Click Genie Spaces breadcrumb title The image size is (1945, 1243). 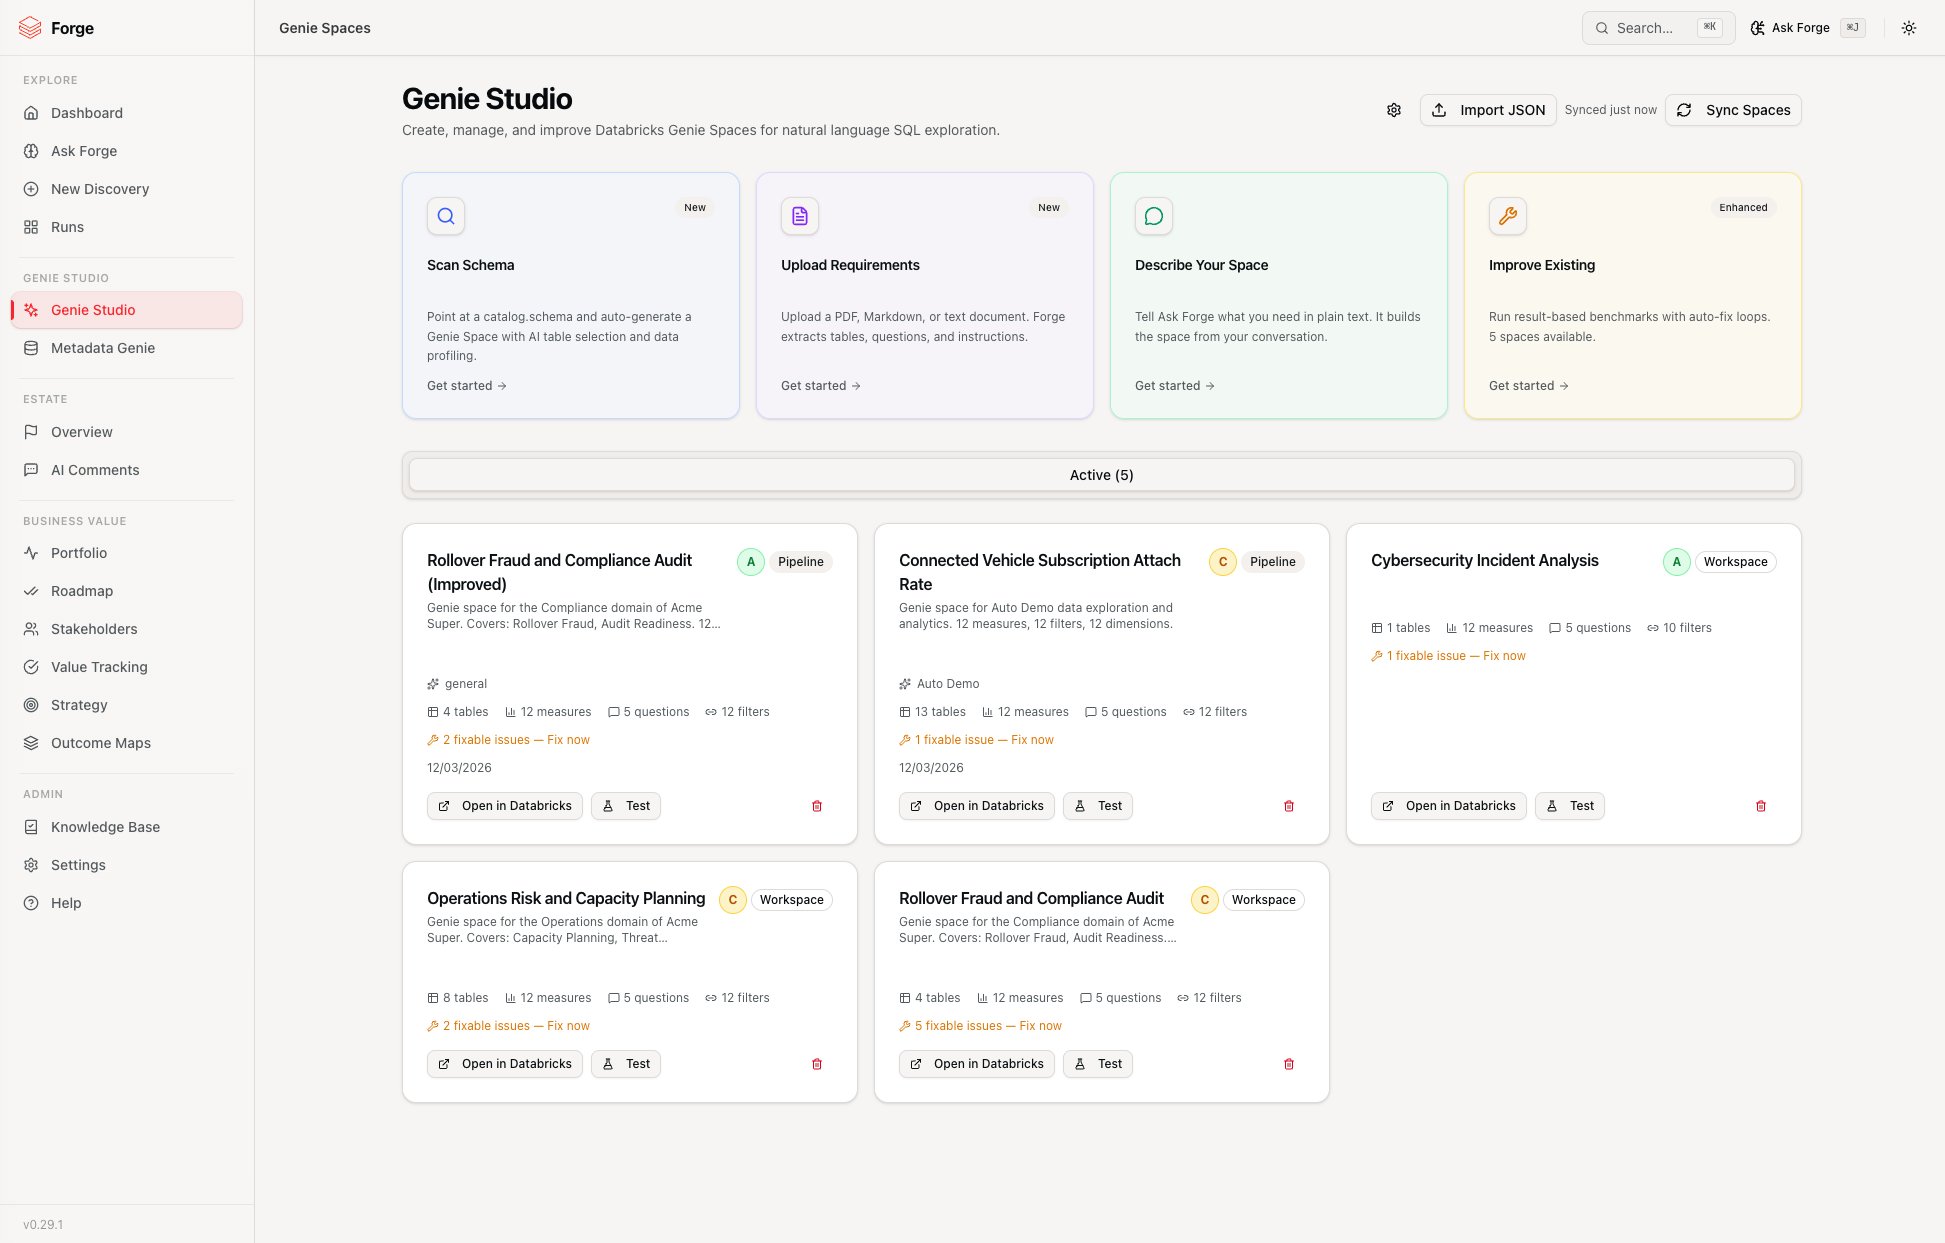click(325, 28)
